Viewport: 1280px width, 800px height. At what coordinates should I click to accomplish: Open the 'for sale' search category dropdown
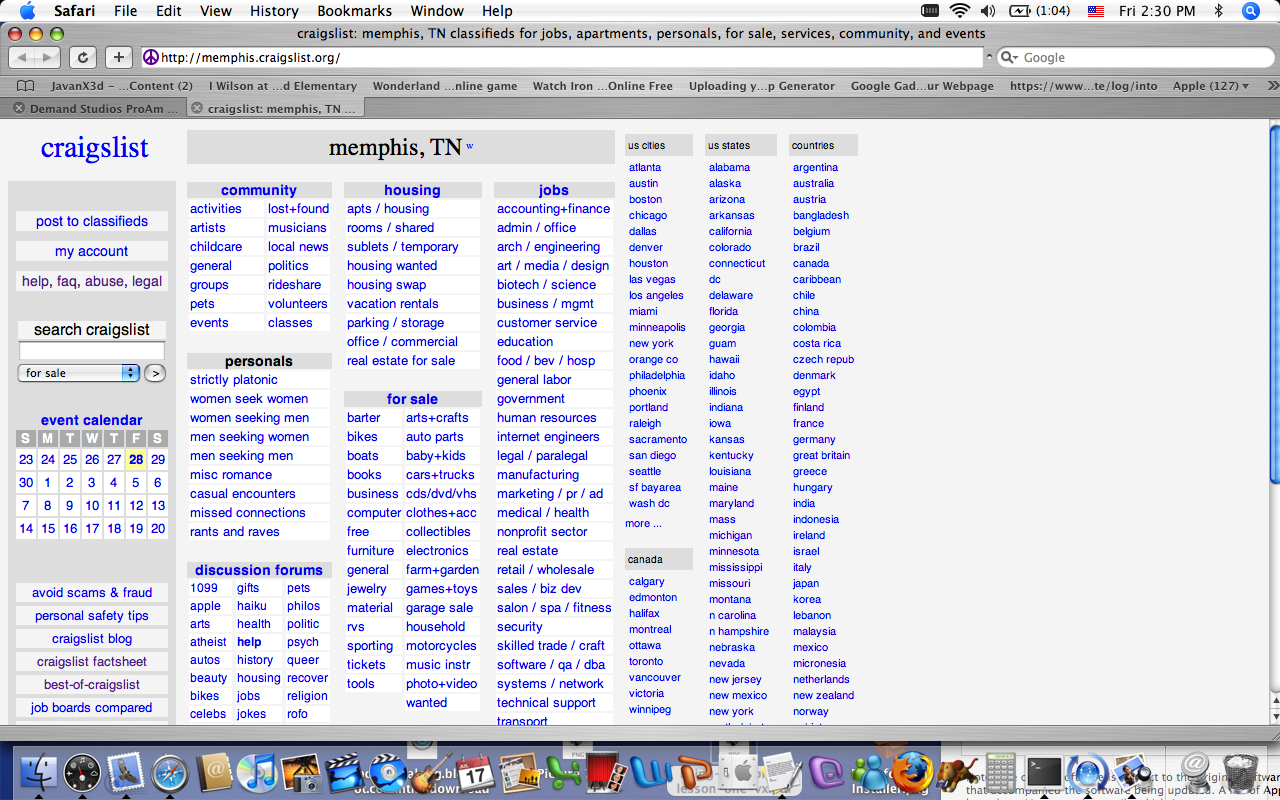[x=79, y=373]
